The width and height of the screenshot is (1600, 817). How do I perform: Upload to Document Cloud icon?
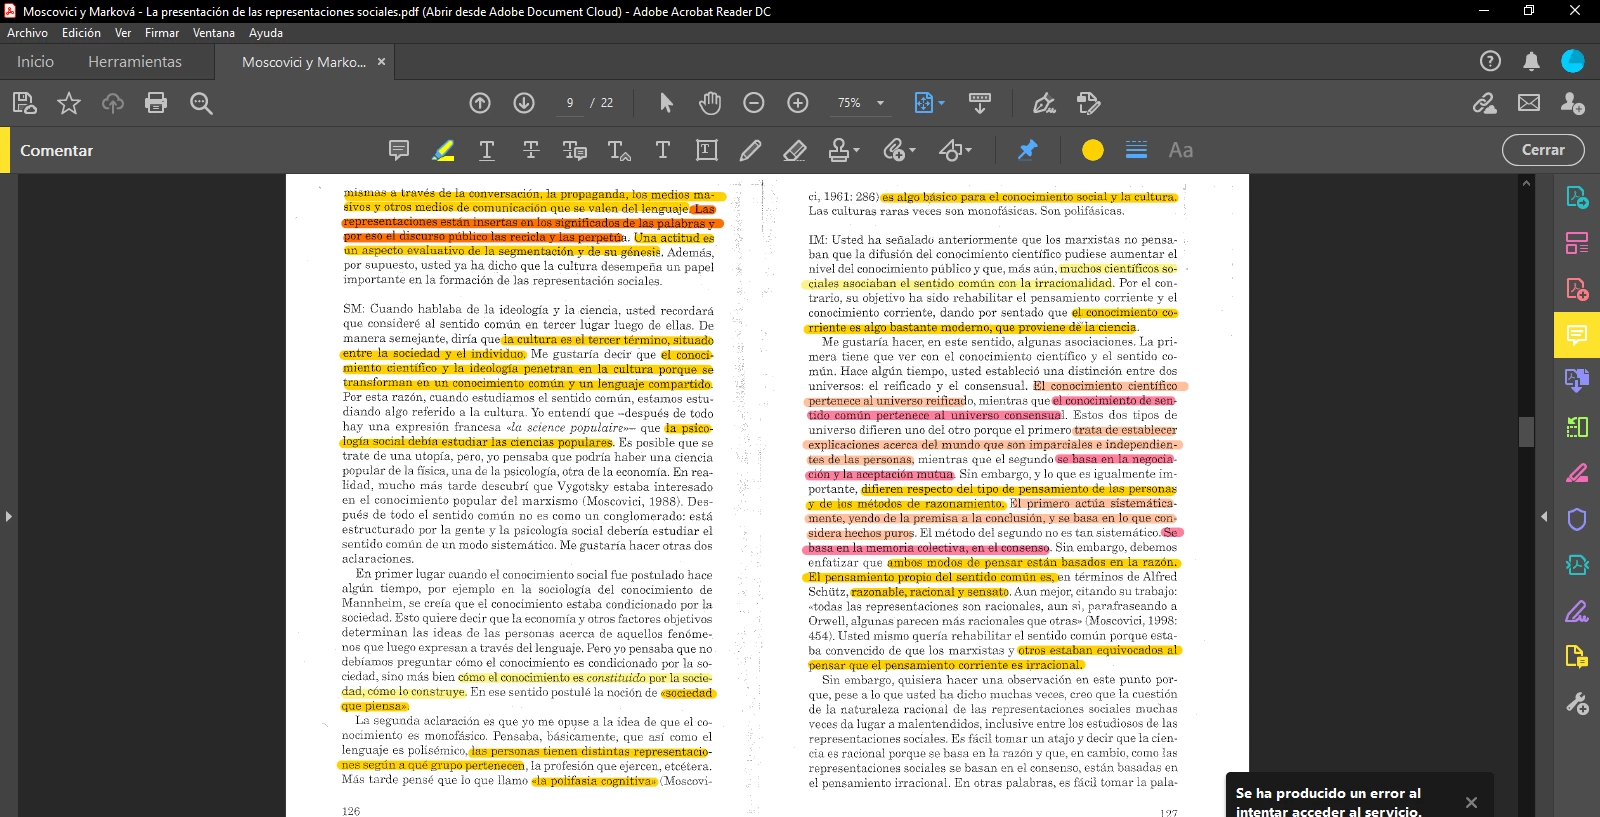(x=112, y=102)
